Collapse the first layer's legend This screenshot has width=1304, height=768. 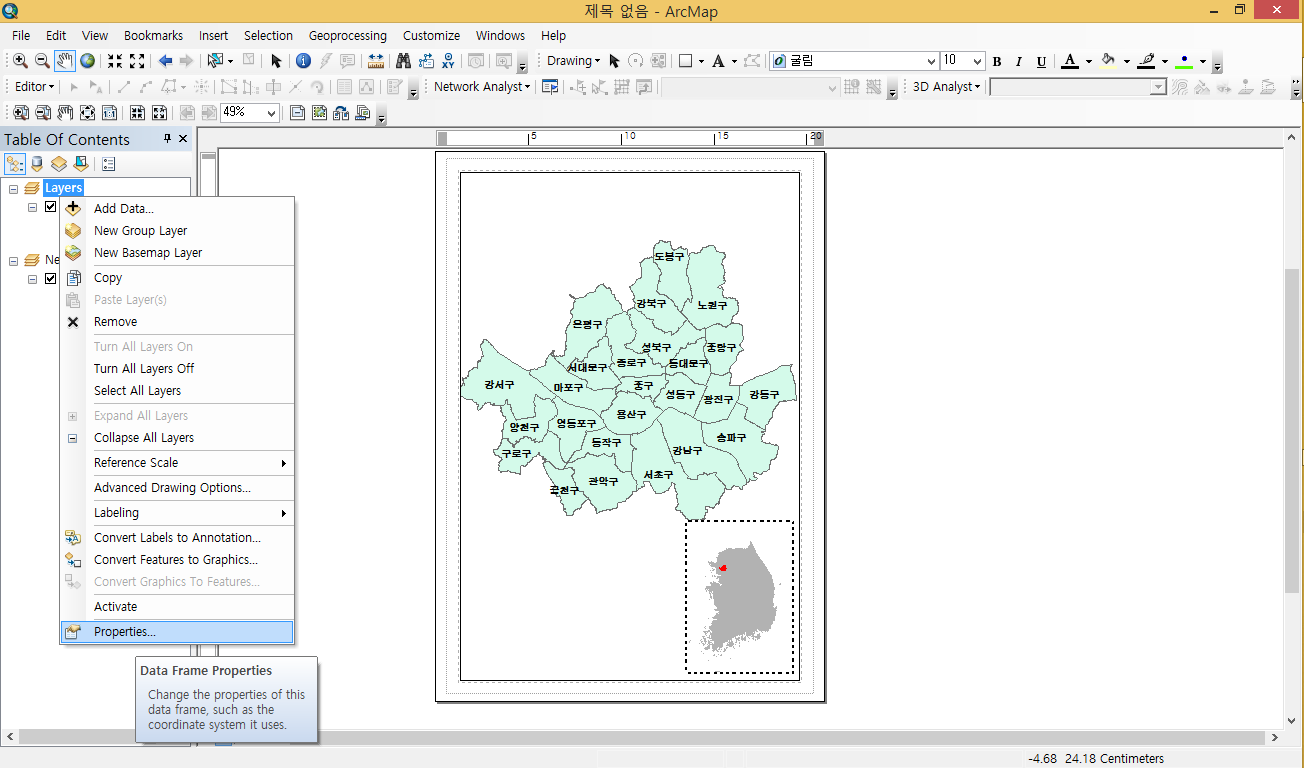click(33, 207)
